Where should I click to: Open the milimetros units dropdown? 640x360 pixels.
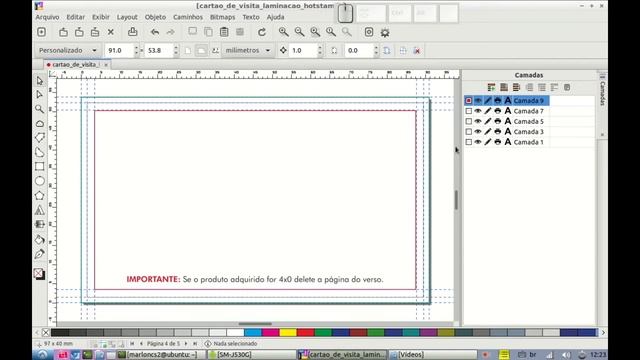coord(248,50)
